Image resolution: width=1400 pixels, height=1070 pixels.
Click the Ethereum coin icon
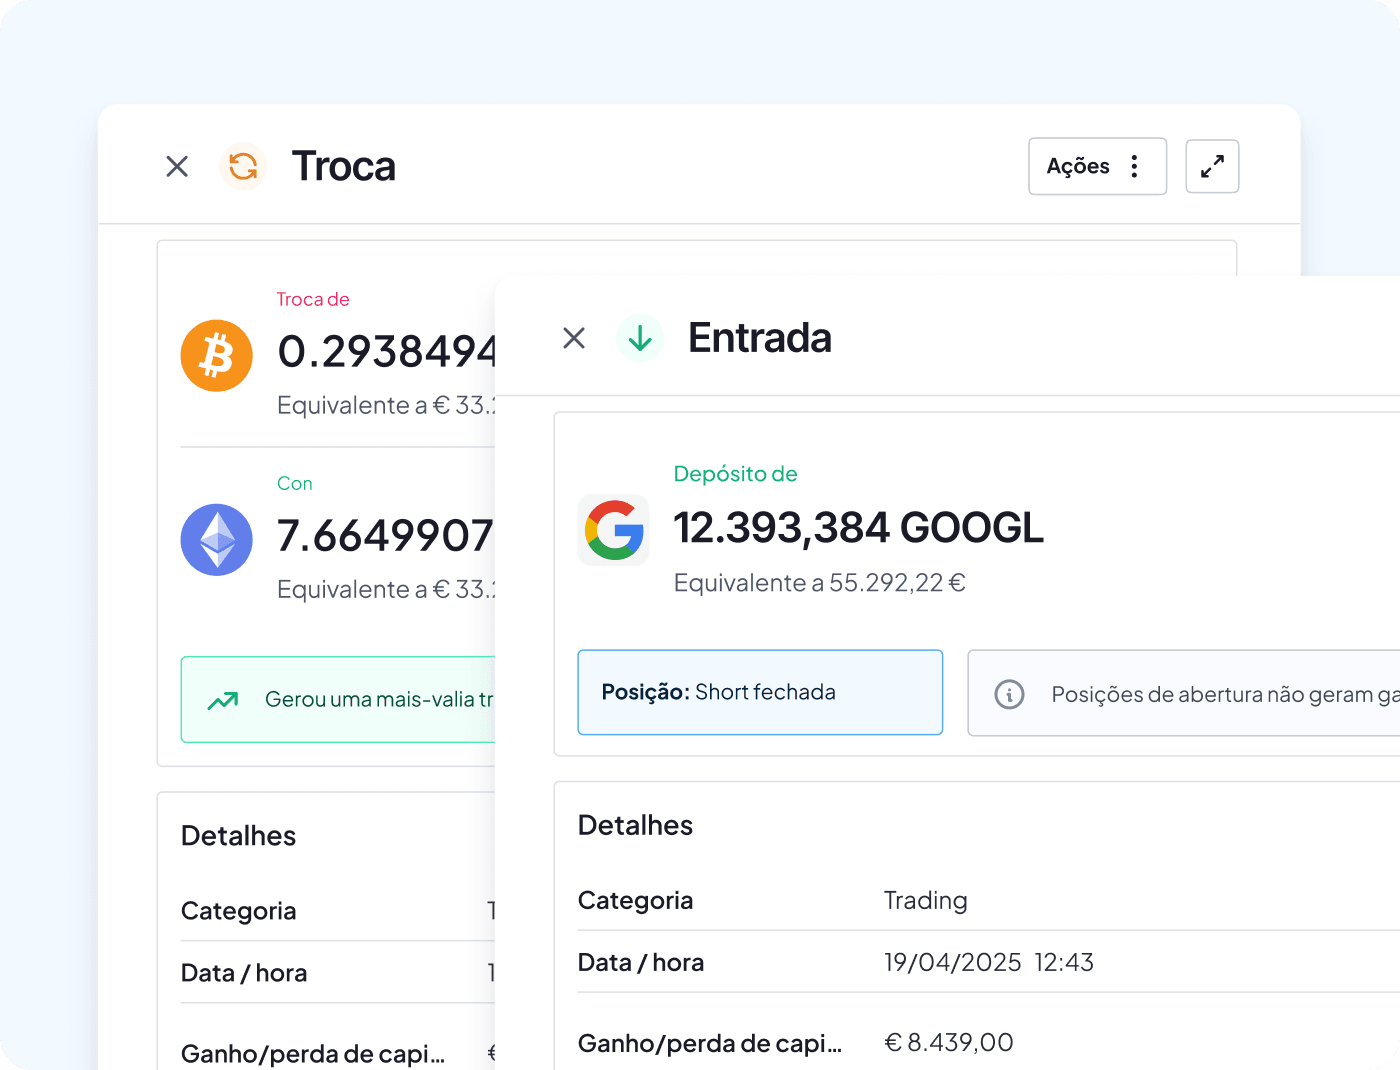pos(216,539)
